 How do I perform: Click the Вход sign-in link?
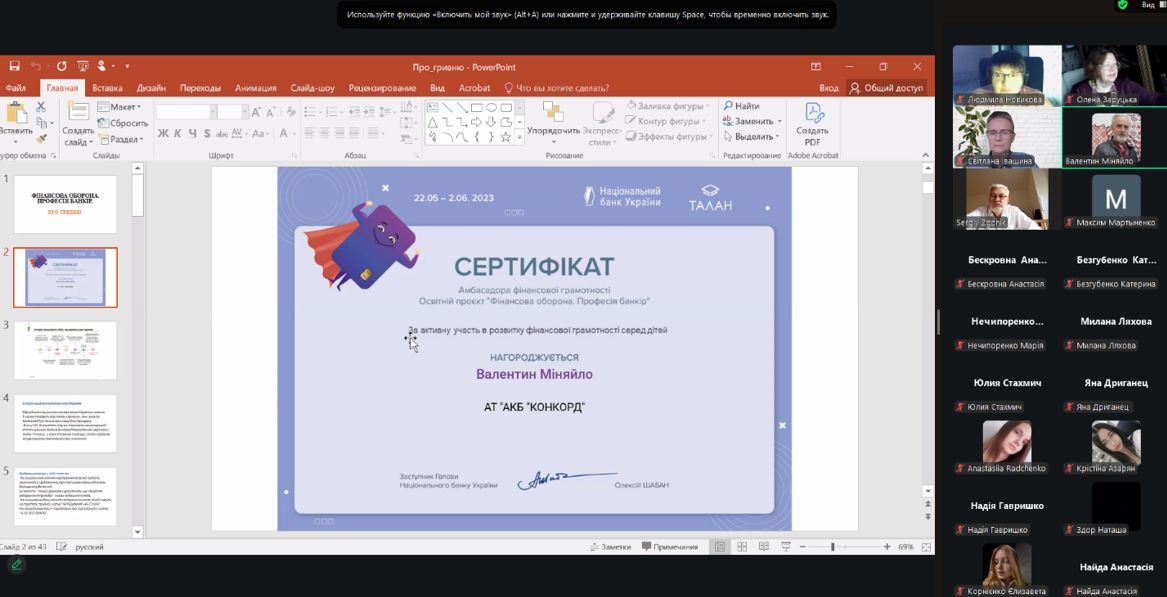829,88
